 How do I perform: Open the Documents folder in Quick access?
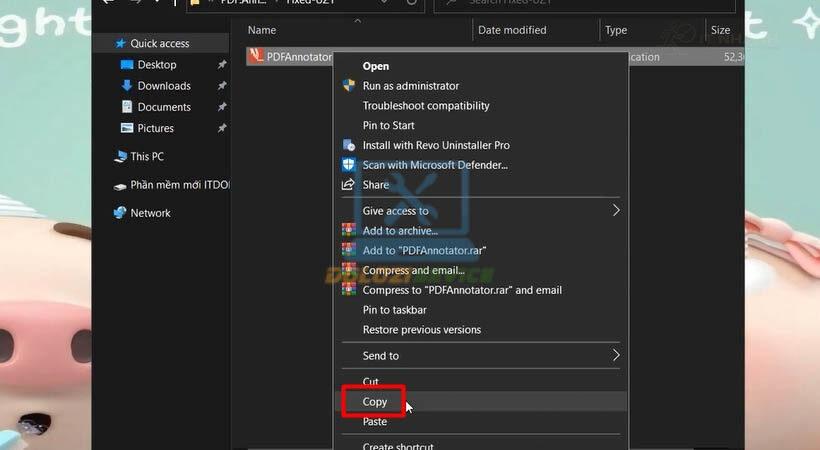pos(164,107)
